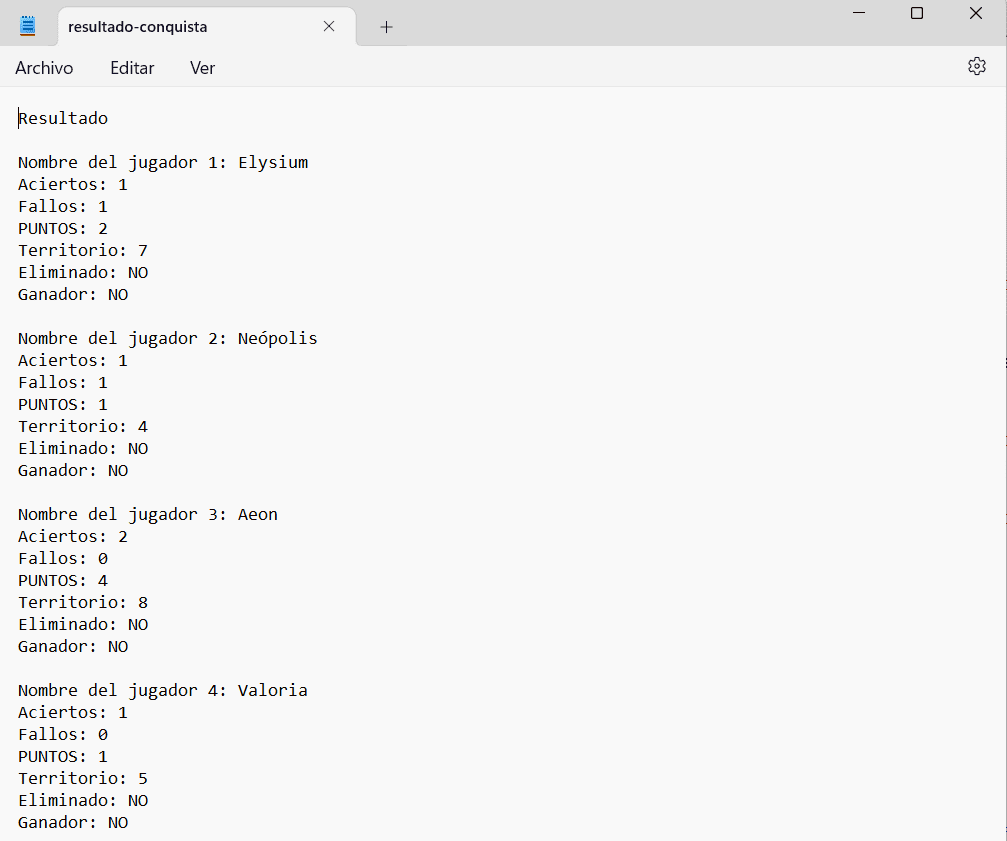Click 'Territorio: 4' line
Viewport: 1007px width, 841px height.
(x=83, y=426)
